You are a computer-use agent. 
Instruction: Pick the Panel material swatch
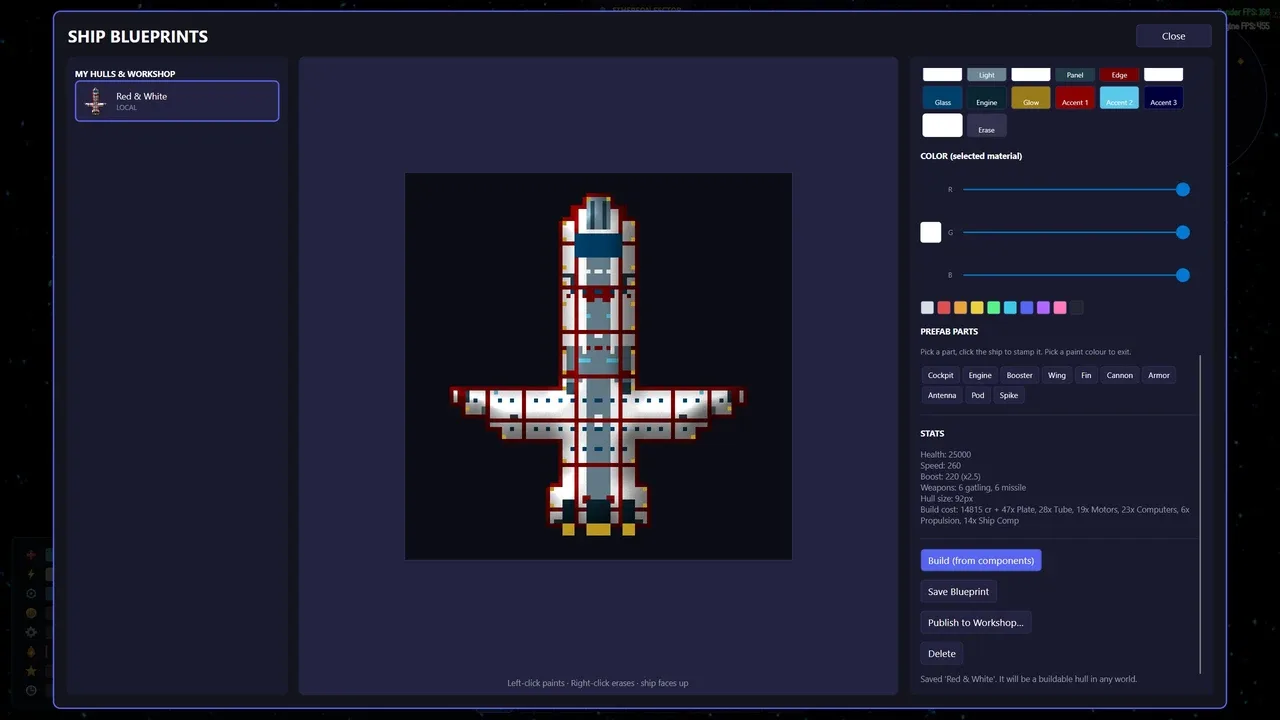pyautogui.click(x=1075, y=74)
